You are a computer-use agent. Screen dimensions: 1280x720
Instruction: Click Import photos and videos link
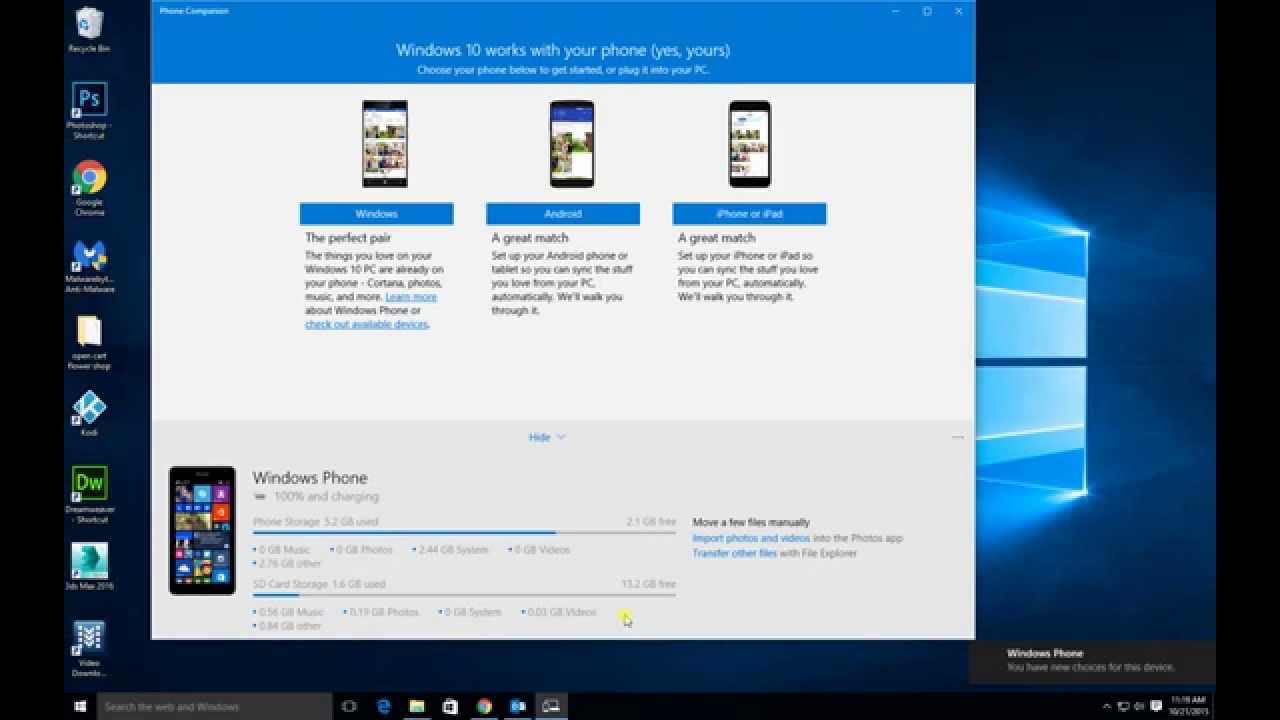(x=751, y=538)
